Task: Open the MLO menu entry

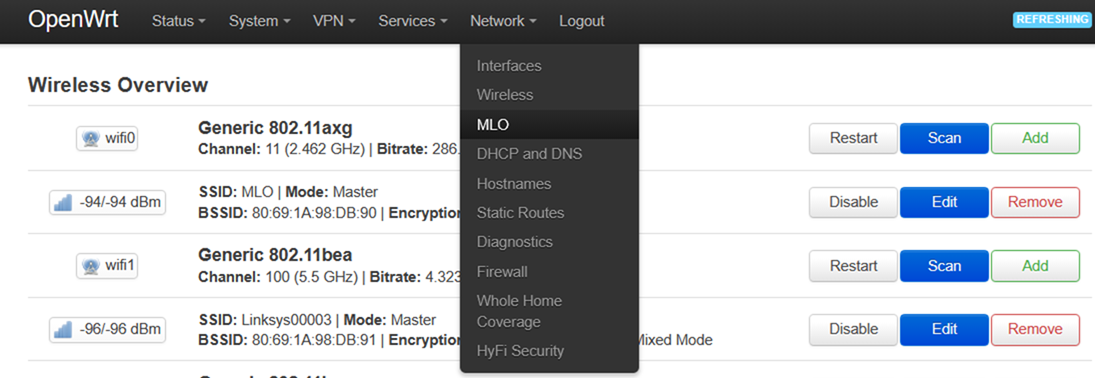Action: (549, 124)
